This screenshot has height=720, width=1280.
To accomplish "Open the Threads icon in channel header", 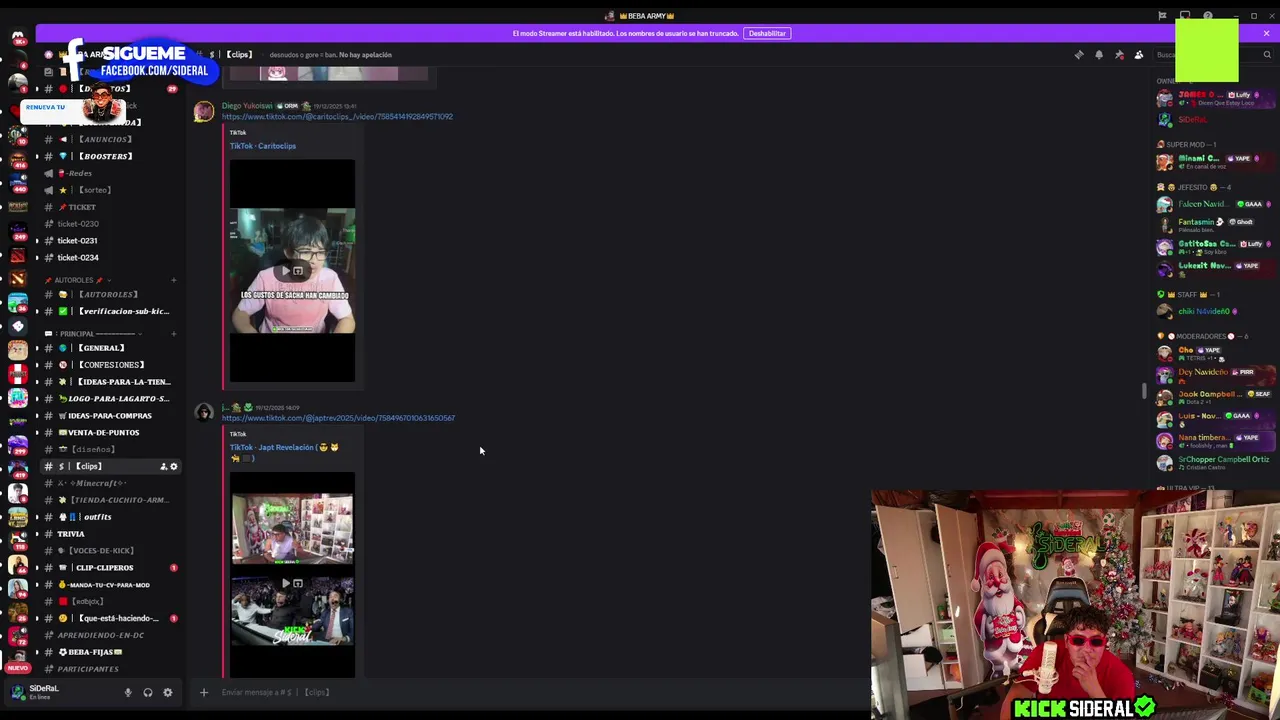I will point(1079,55).
